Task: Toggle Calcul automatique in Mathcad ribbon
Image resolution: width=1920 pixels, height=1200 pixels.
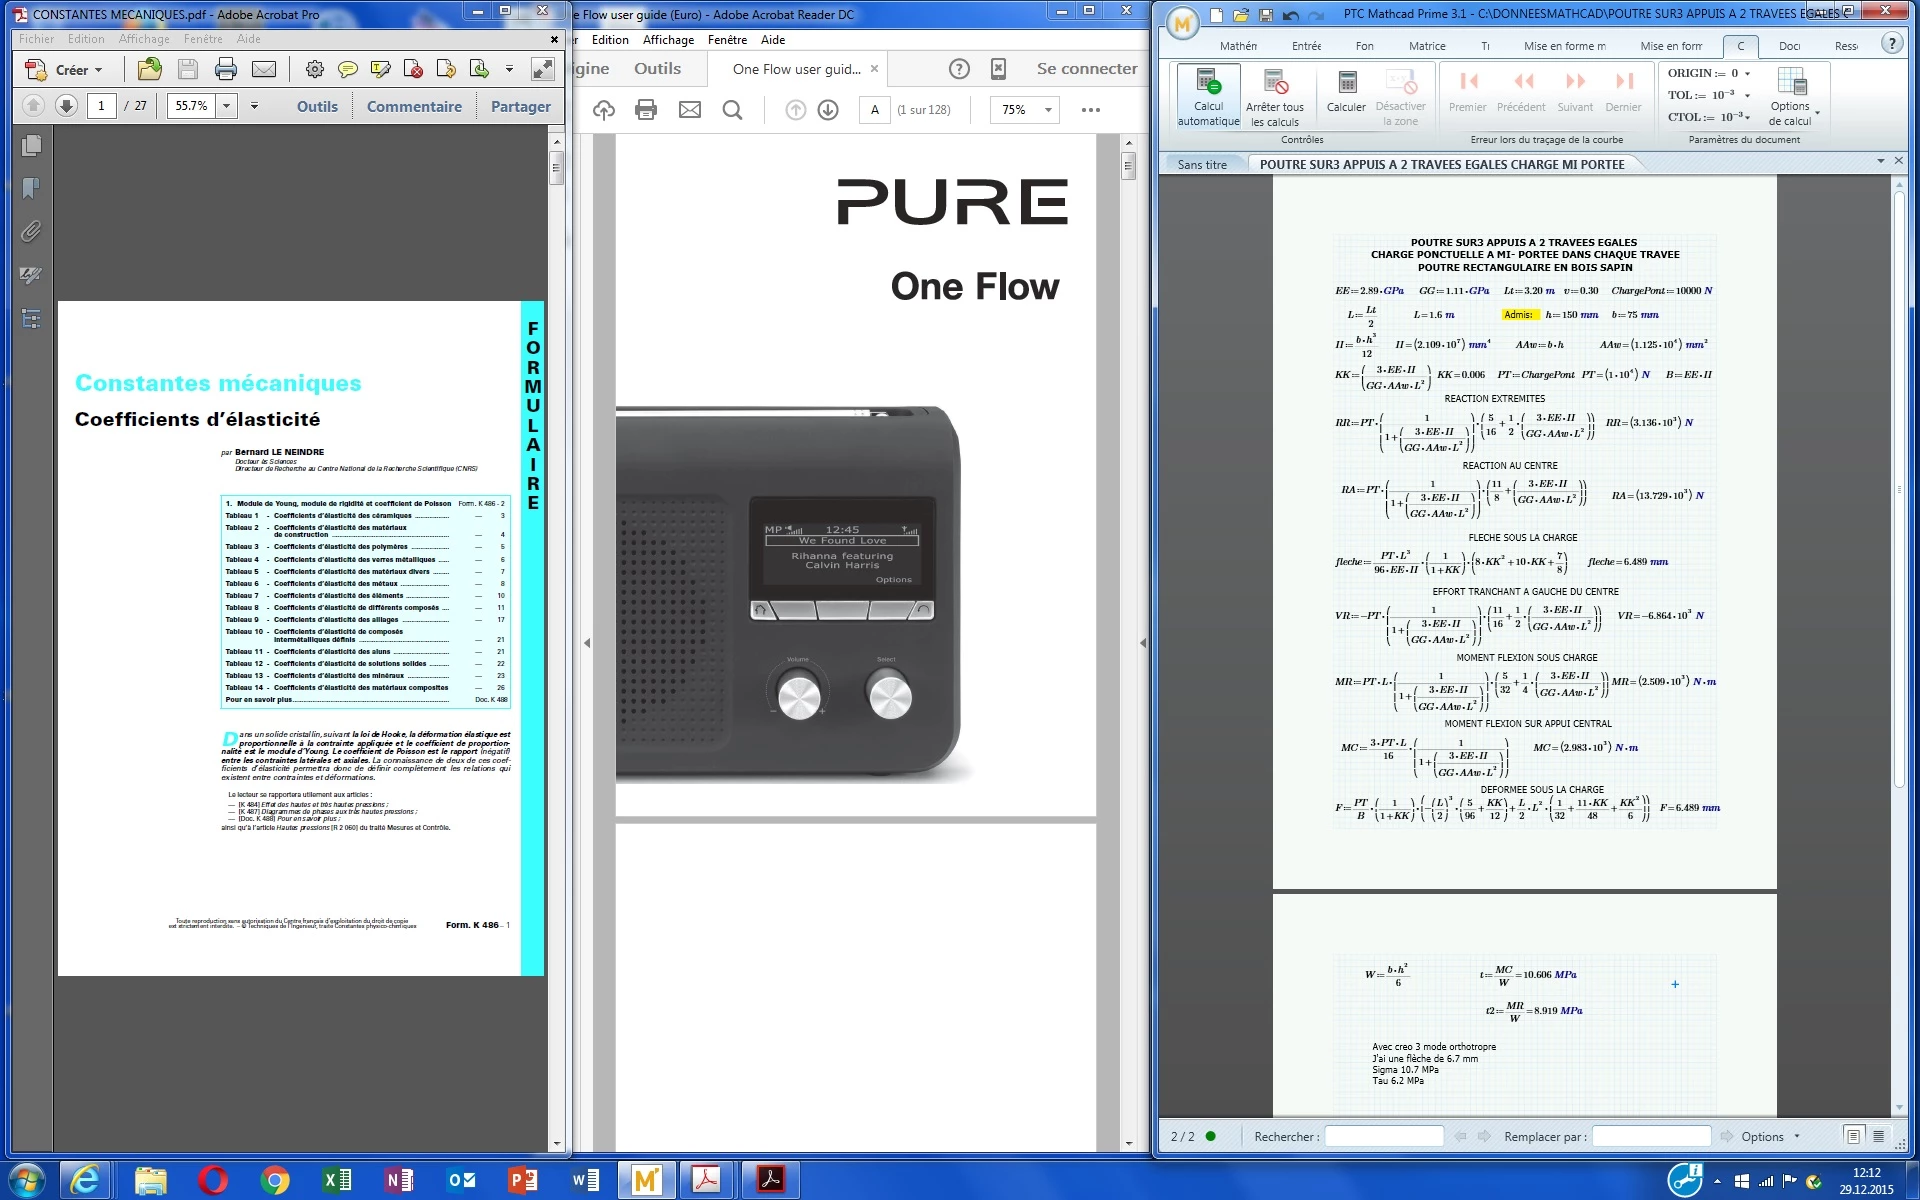Action: pos(1208,97)
